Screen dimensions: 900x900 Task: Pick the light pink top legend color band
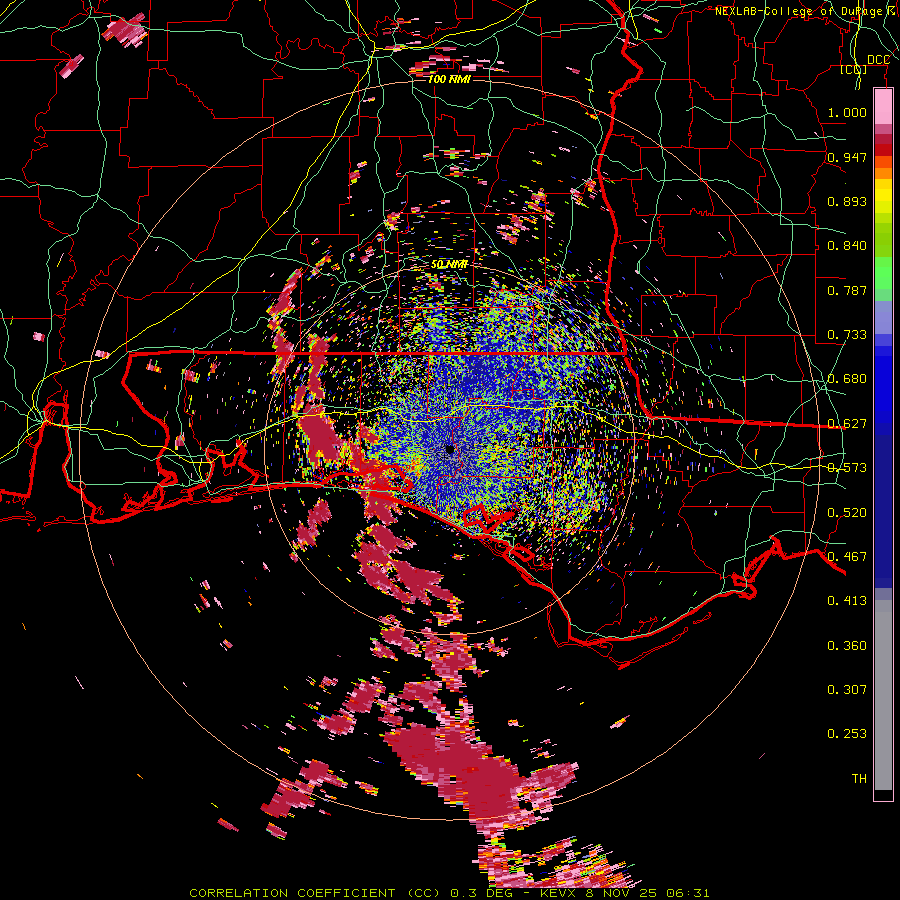point(883,107)
